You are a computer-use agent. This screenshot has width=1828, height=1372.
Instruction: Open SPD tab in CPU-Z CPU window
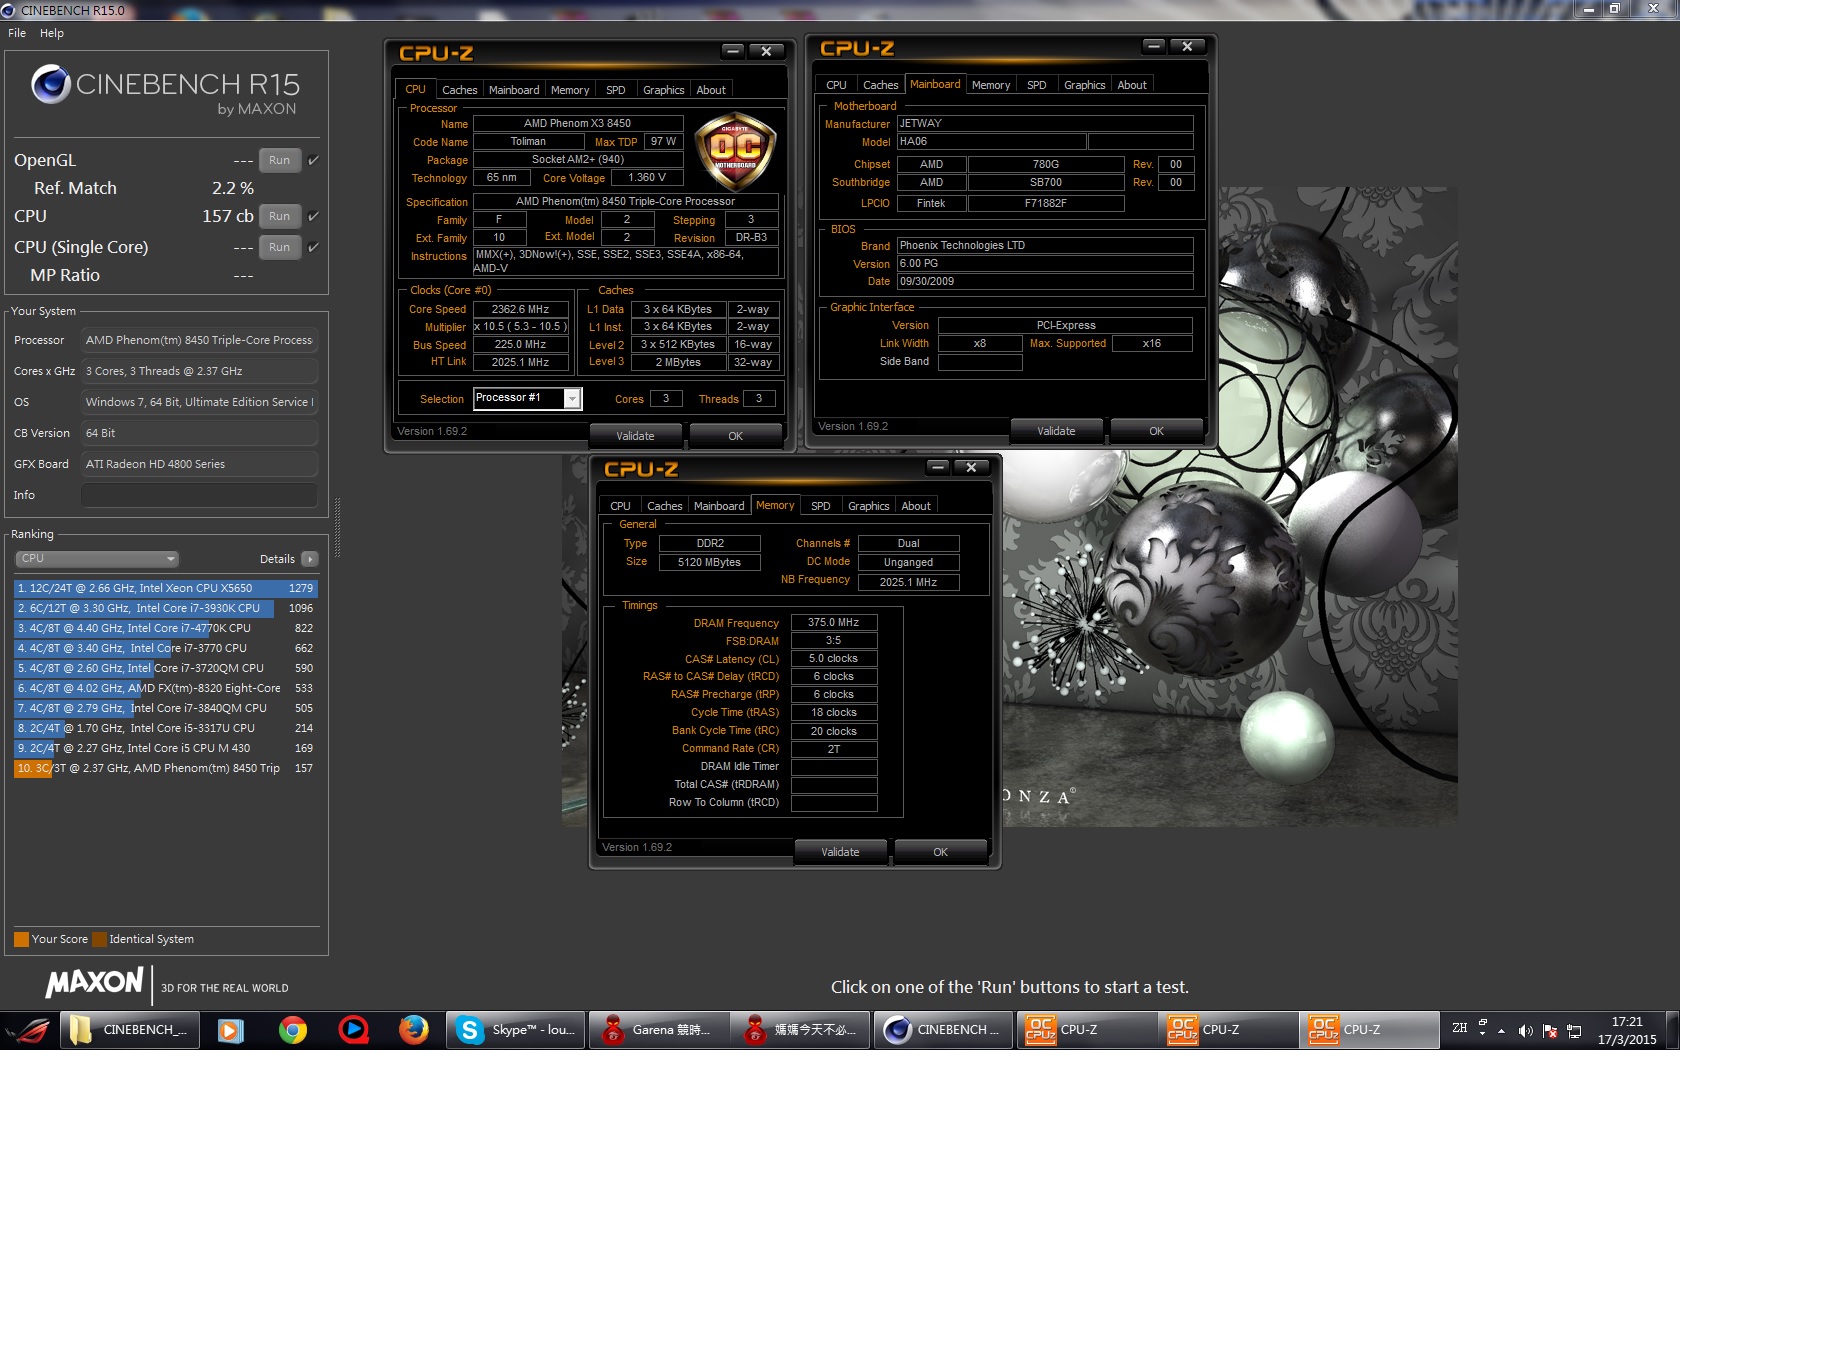coord(616,90)
